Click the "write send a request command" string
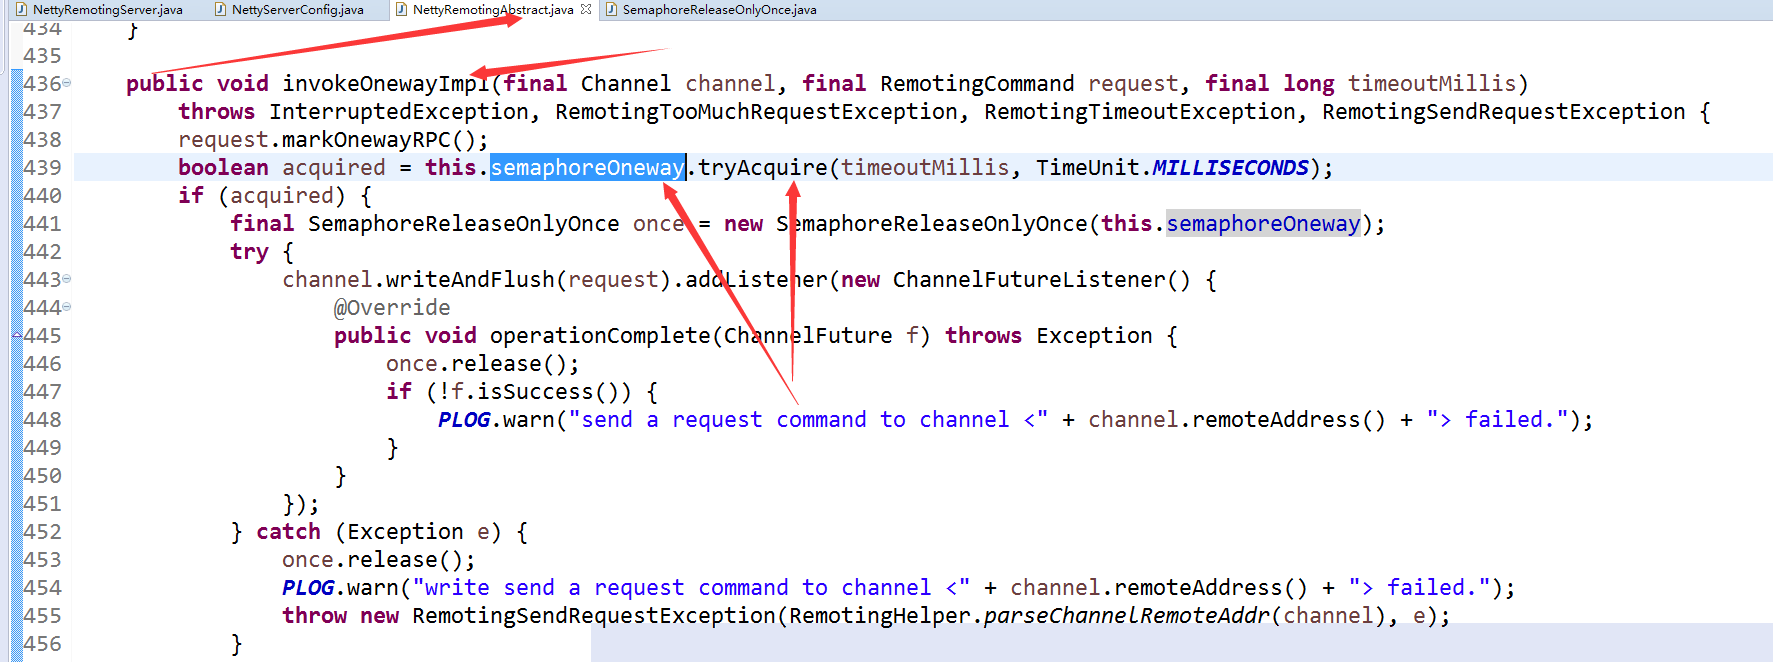 tap(691, 588)
